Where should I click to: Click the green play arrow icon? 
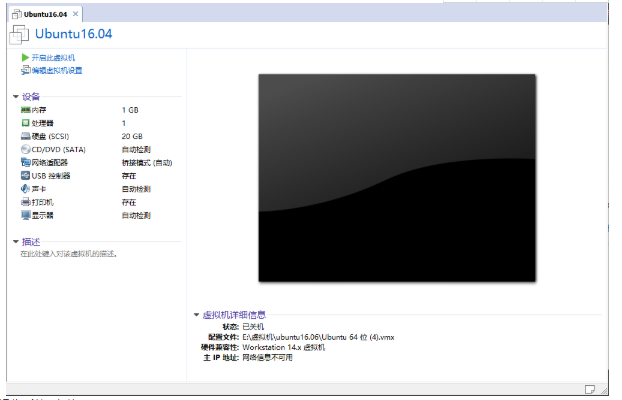[25, 58]
